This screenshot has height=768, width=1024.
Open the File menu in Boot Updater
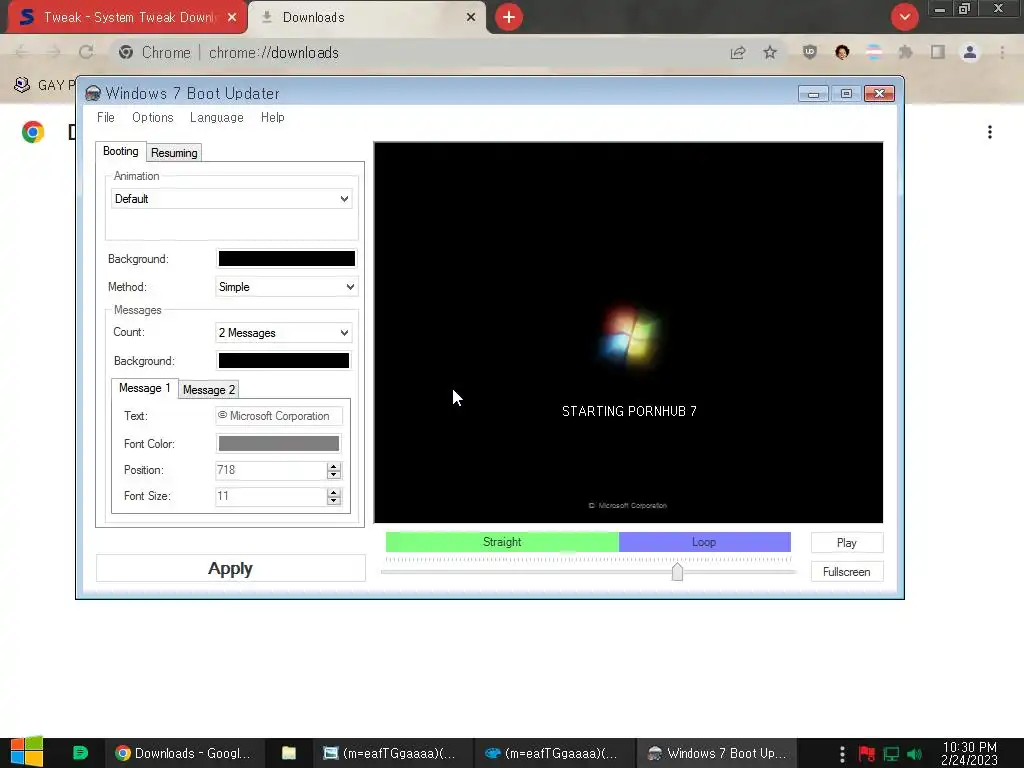click(106, 118)
